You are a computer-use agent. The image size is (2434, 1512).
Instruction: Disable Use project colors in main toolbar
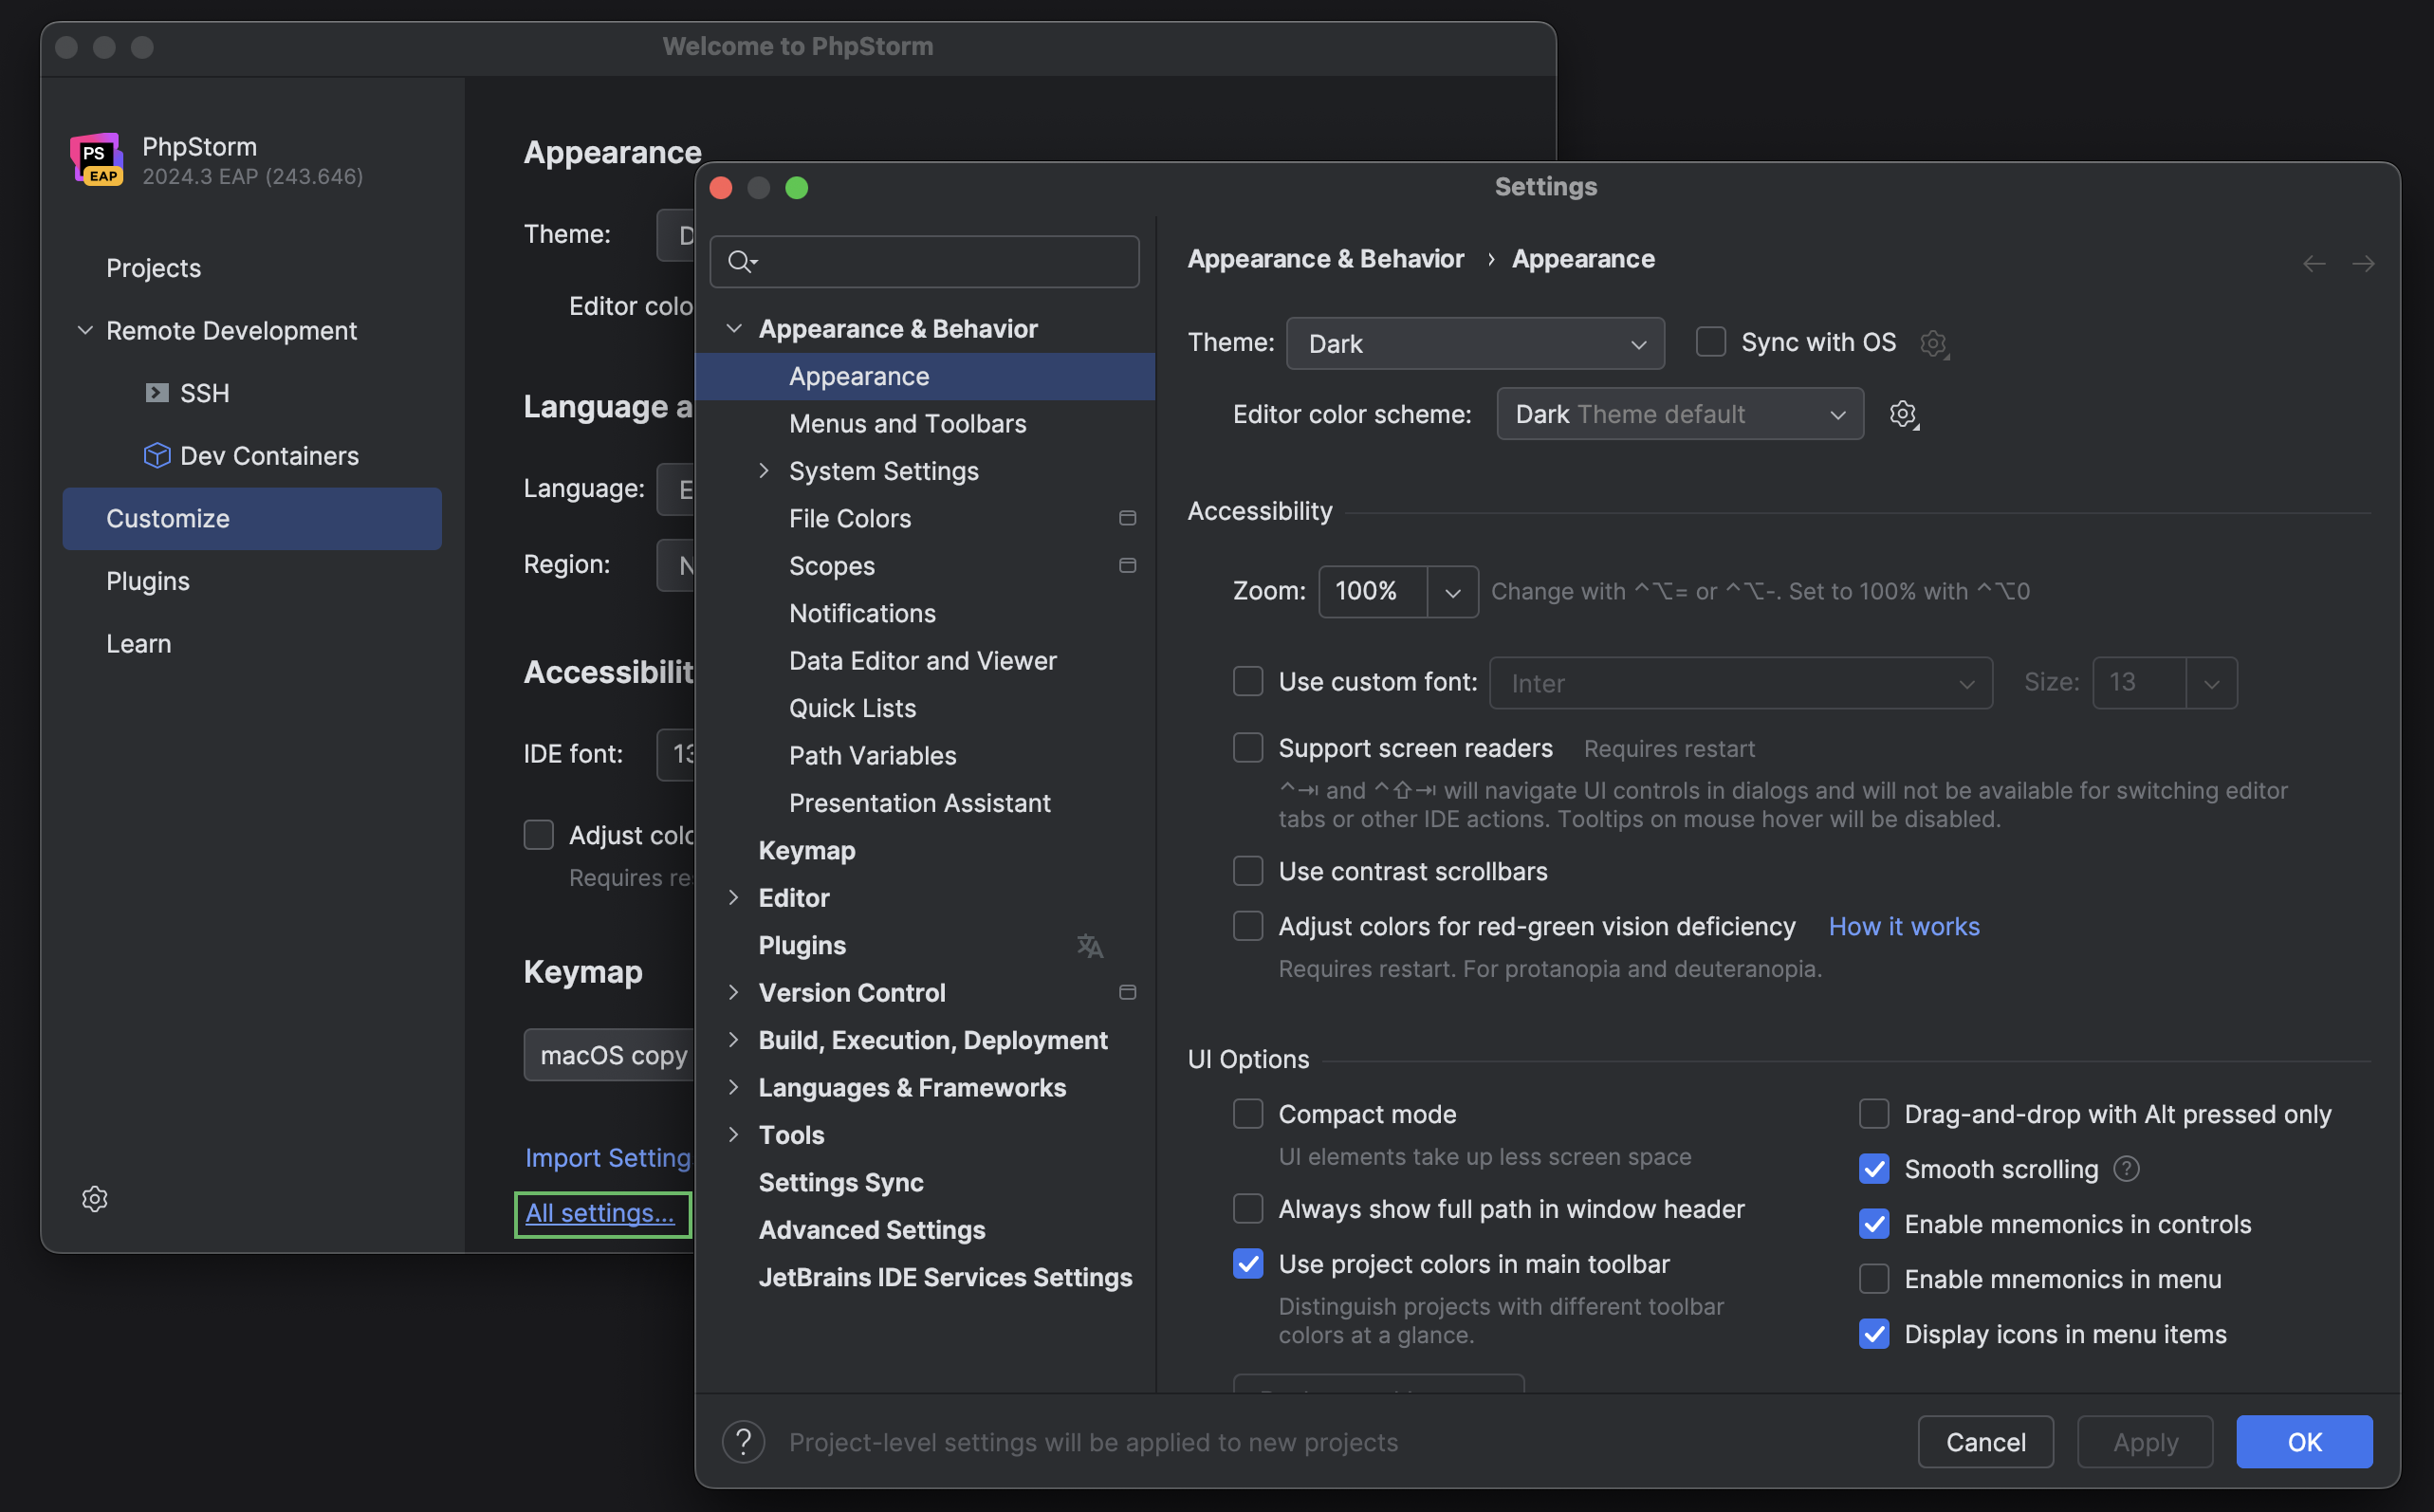[1248, 1263]
